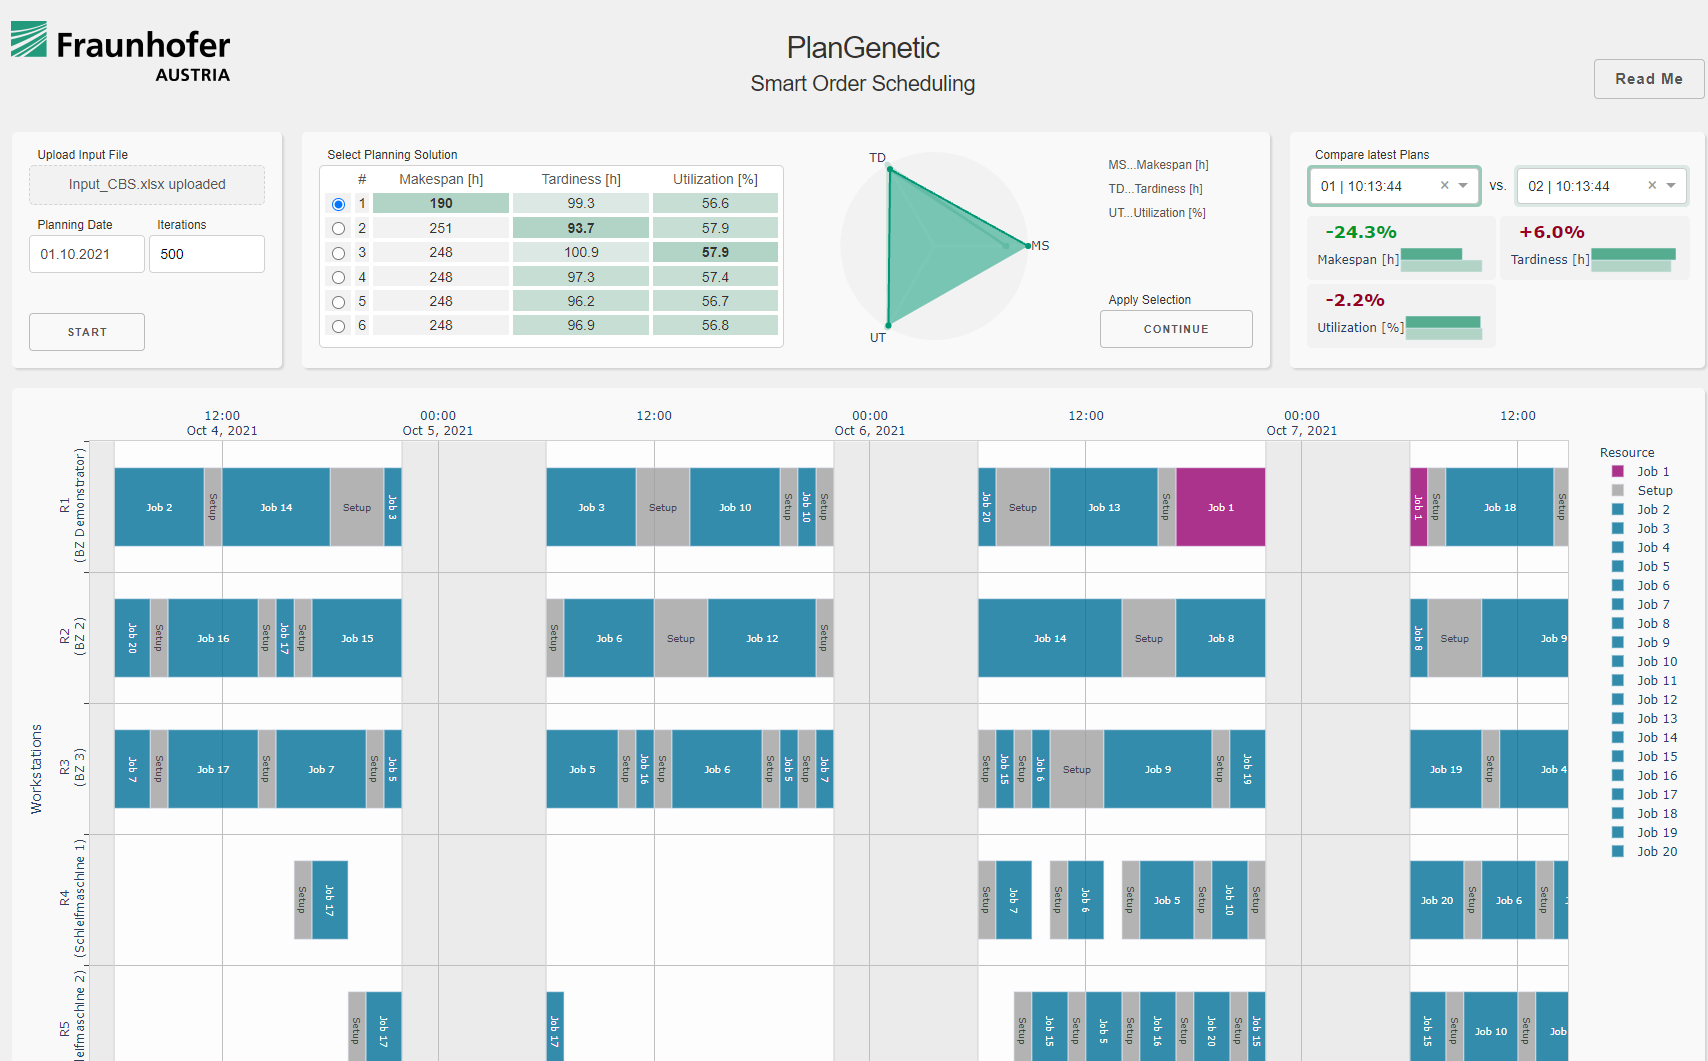This screenshot has width=1708, height=1061.
Task: Click the UT vertex on radar chart
Action: [x=888, y=325]
